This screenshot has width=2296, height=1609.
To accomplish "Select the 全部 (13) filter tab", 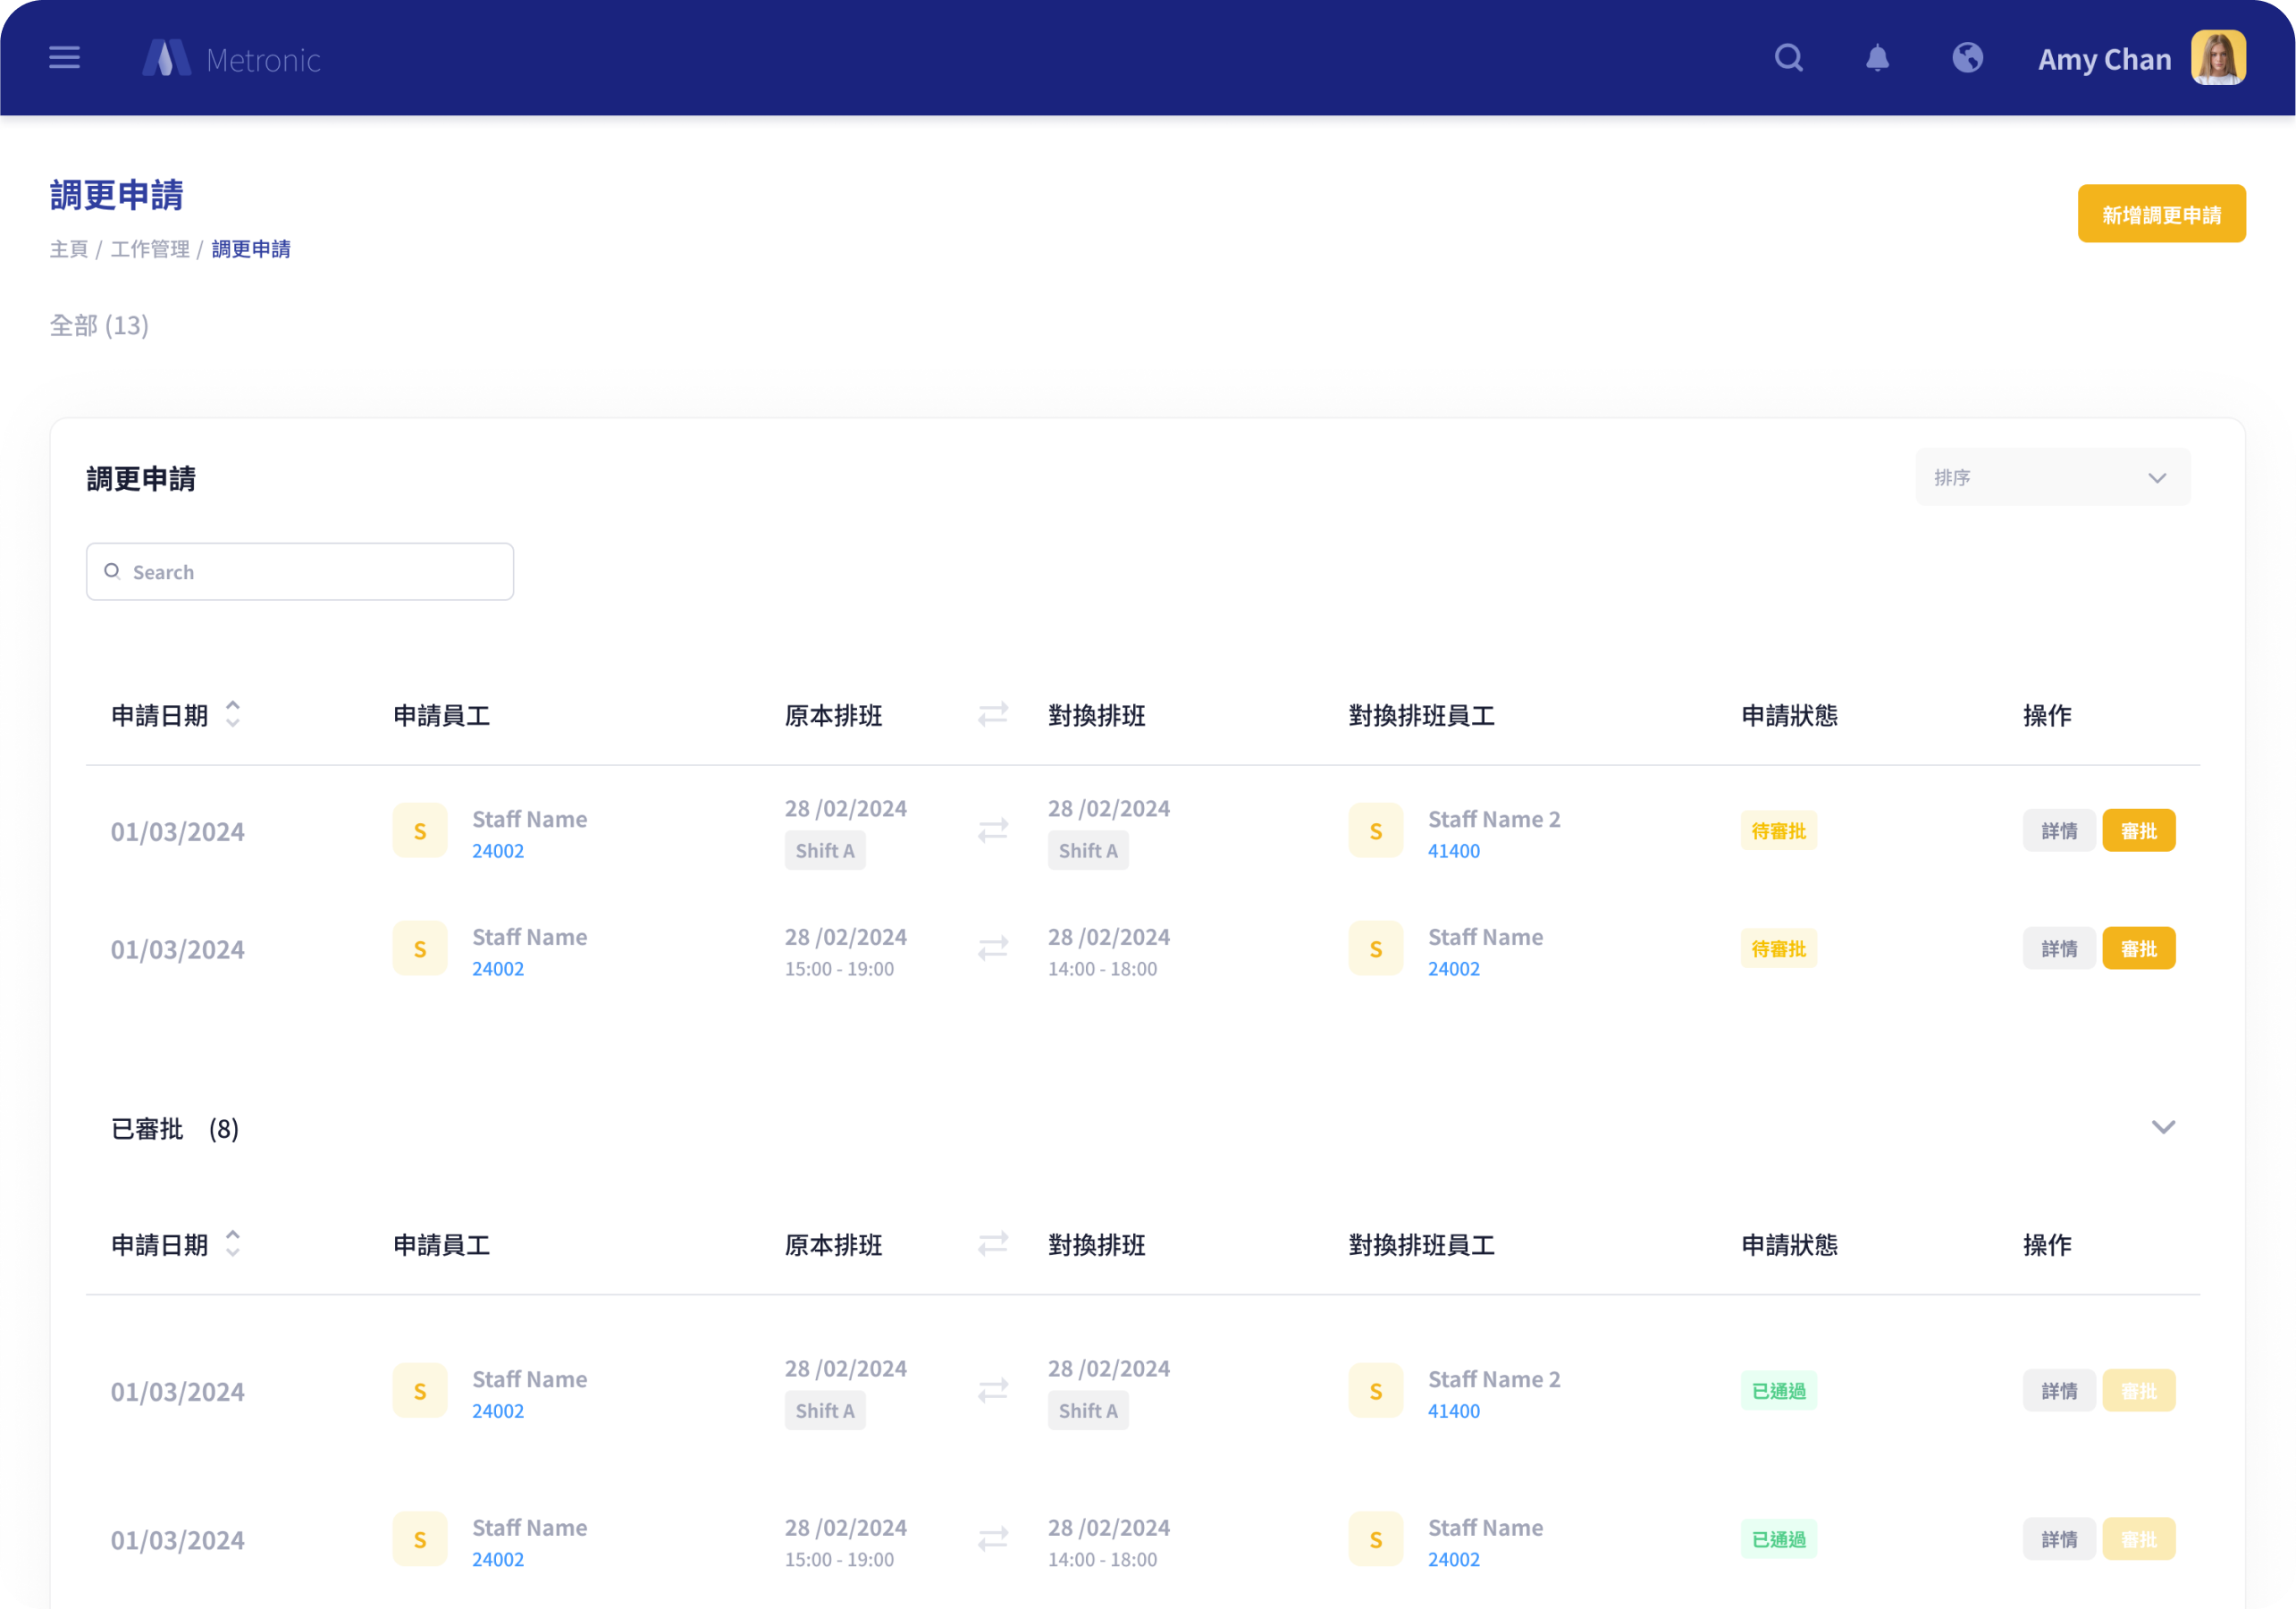I will click(x=99, y=325).
